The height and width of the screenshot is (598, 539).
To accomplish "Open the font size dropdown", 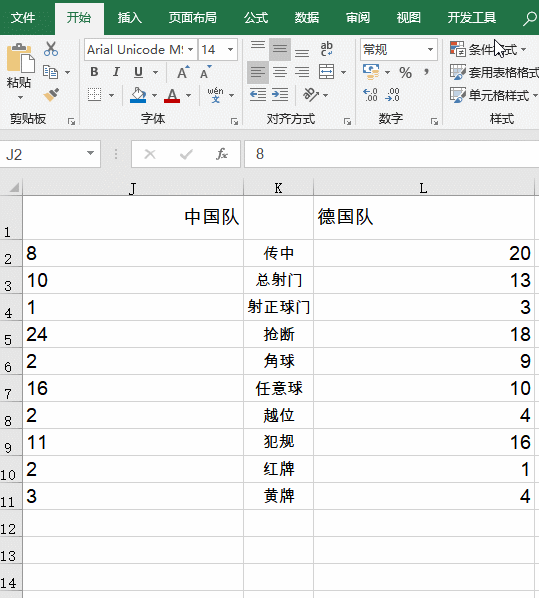I will click(230, 50).
